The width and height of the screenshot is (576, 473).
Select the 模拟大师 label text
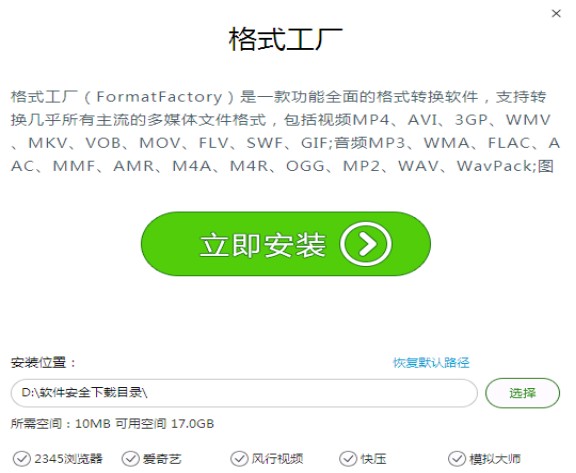click(495, 459)
